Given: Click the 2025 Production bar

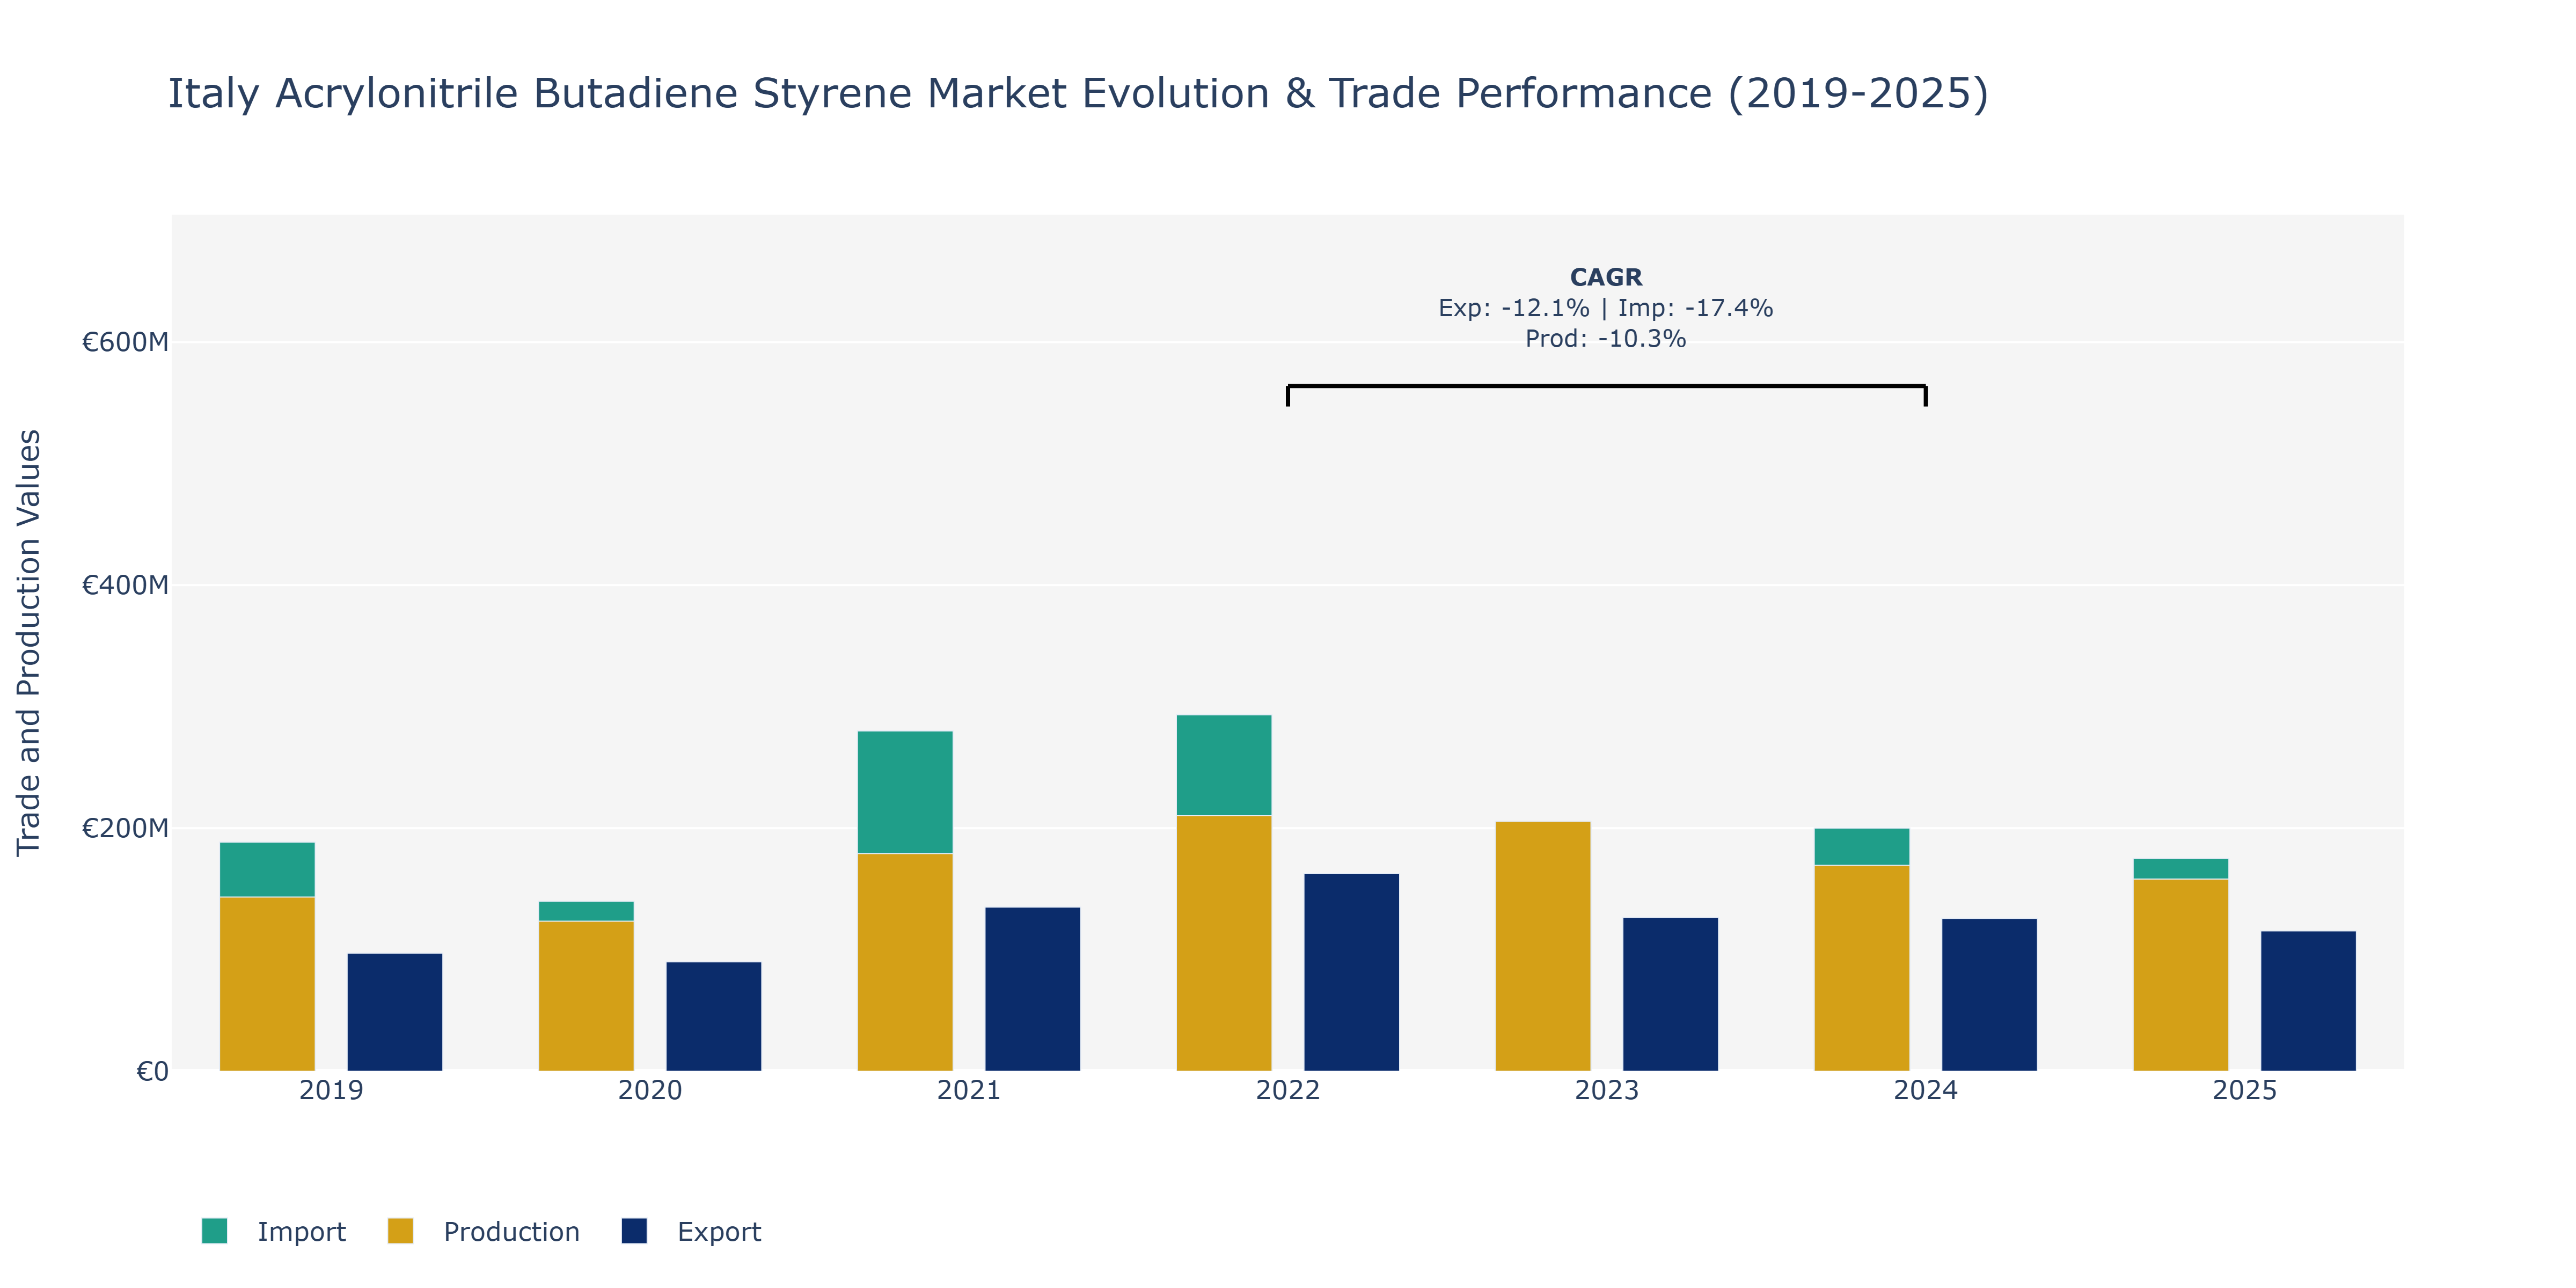Looking at the screenshot, I should 2181,975.
